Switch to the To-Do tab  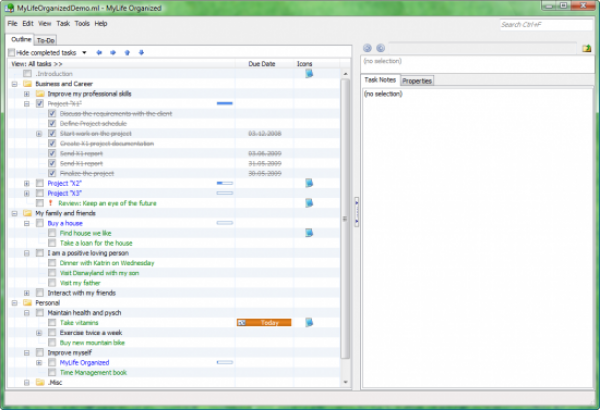(46, 40)
